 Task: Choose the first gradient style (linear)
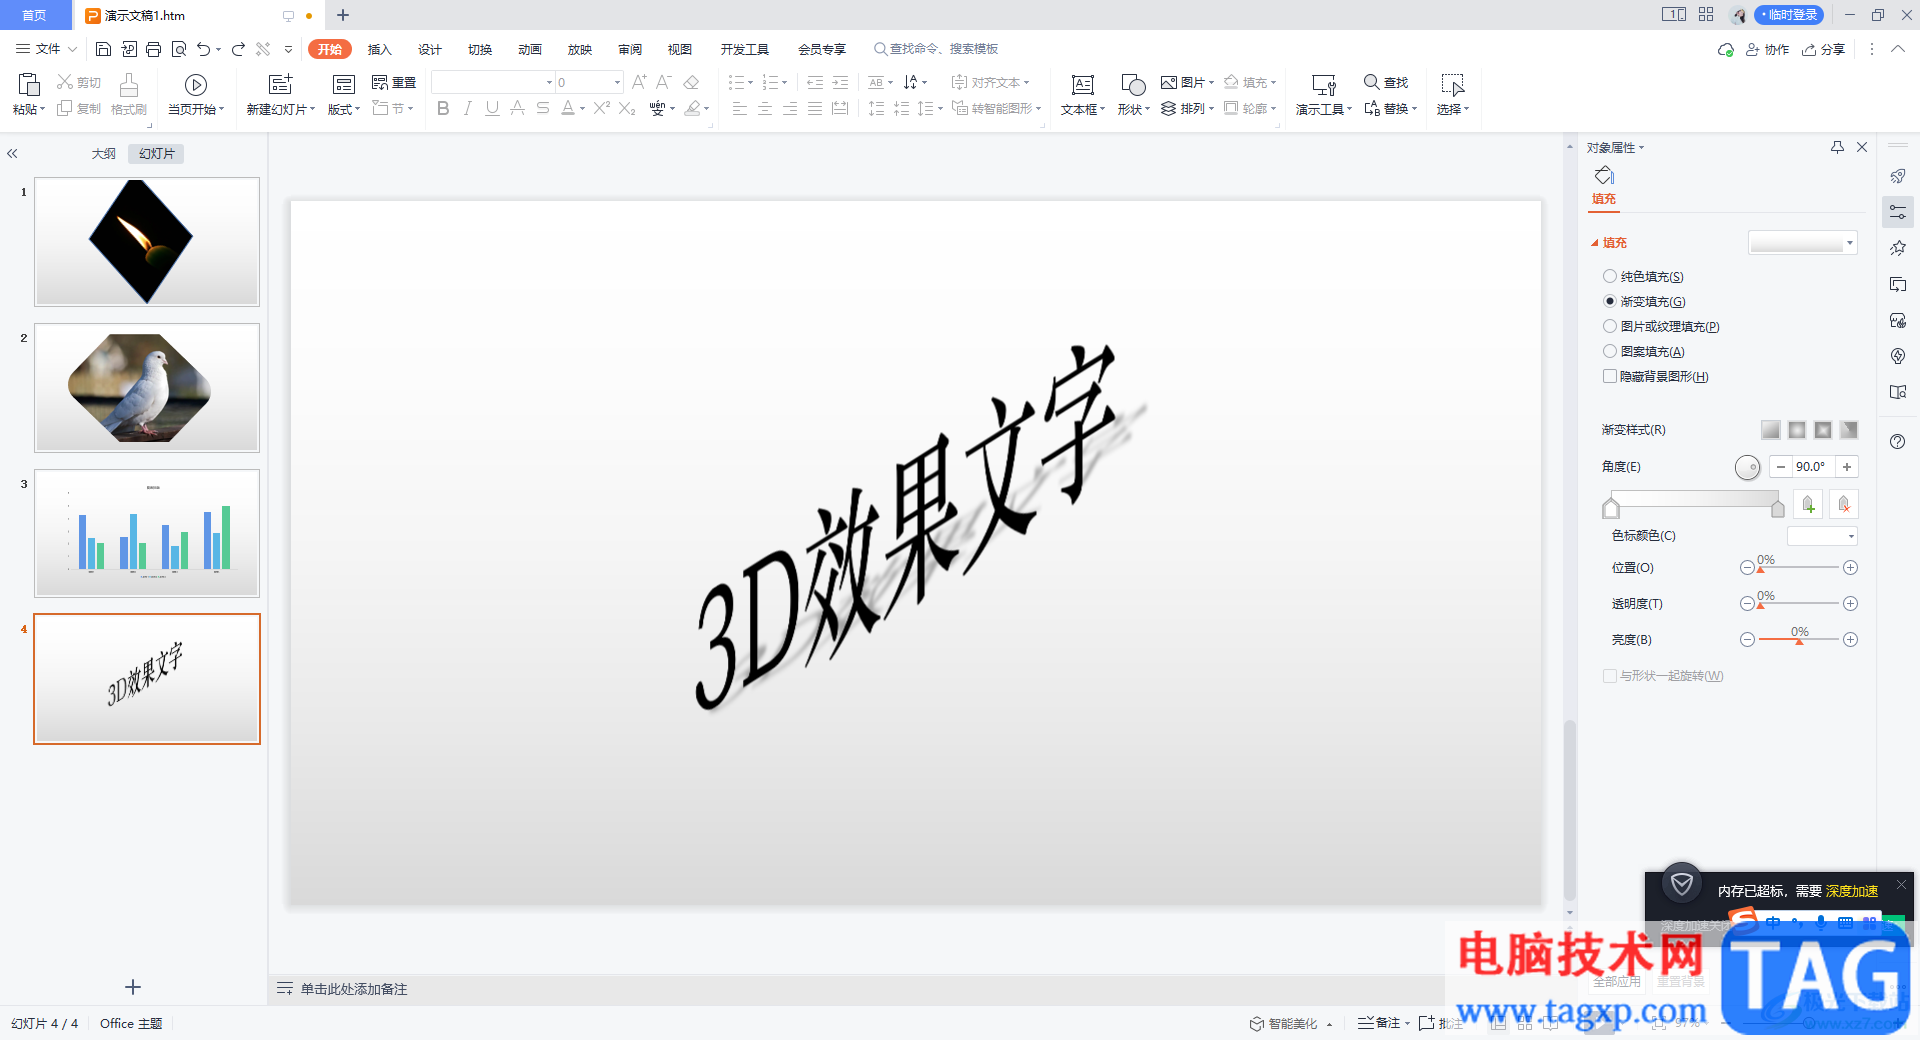coord(1771,430)
